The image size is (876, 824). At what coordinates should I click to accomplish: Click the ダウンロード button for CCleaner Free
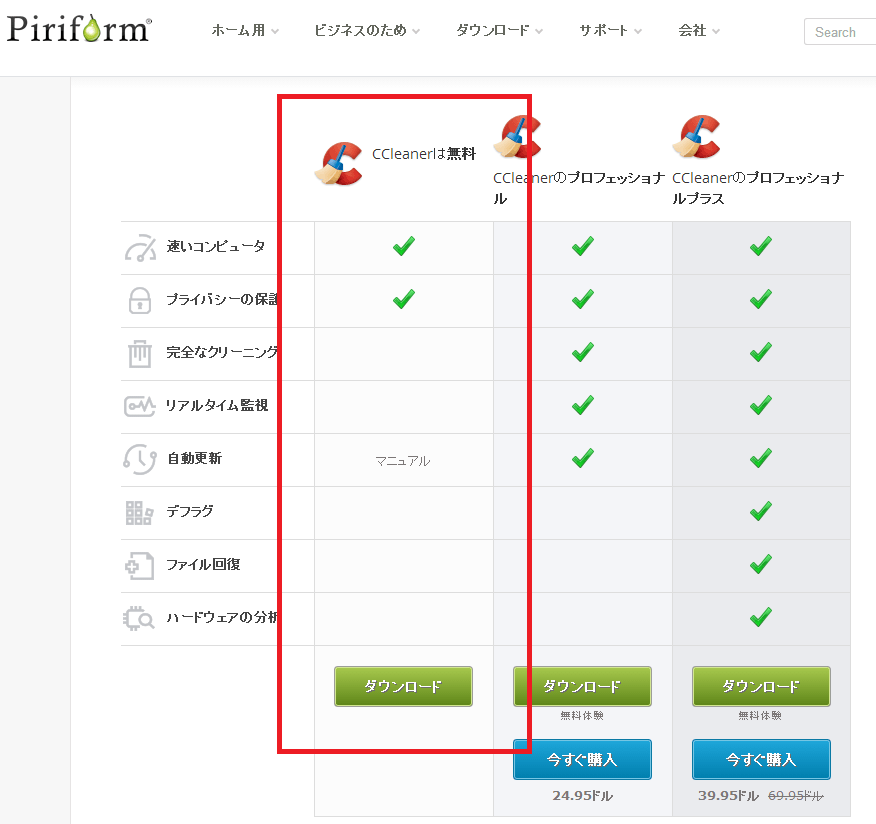(403, 687)
